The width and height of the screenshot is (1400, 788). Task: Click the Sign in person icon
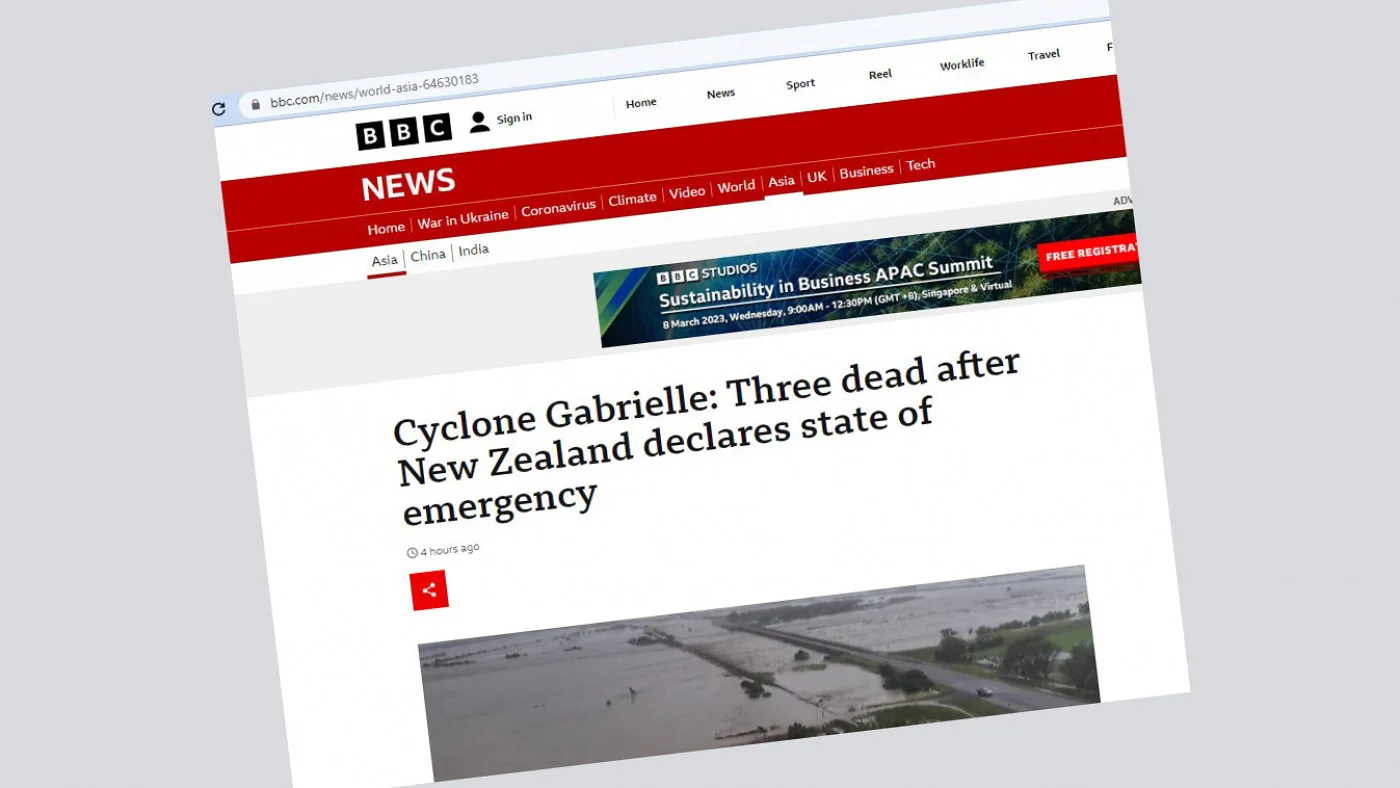479,122
